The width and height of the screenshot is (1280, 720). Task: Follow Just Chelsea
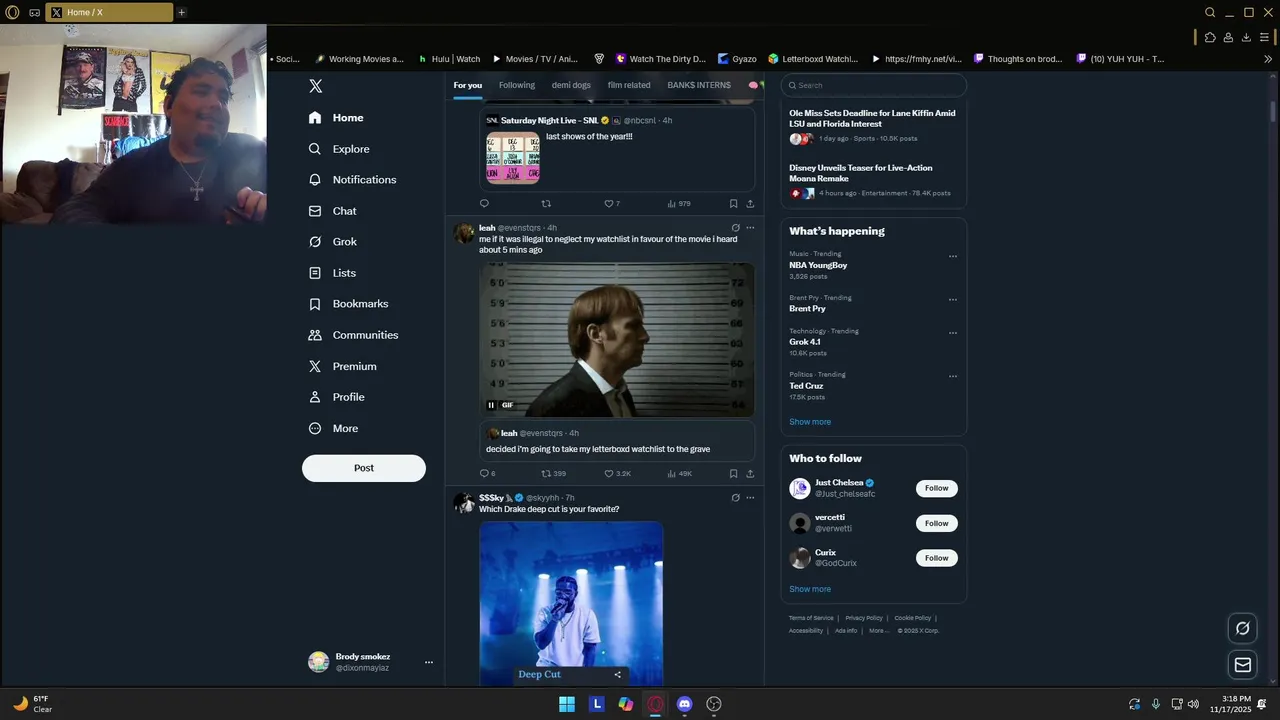(937, 488)
